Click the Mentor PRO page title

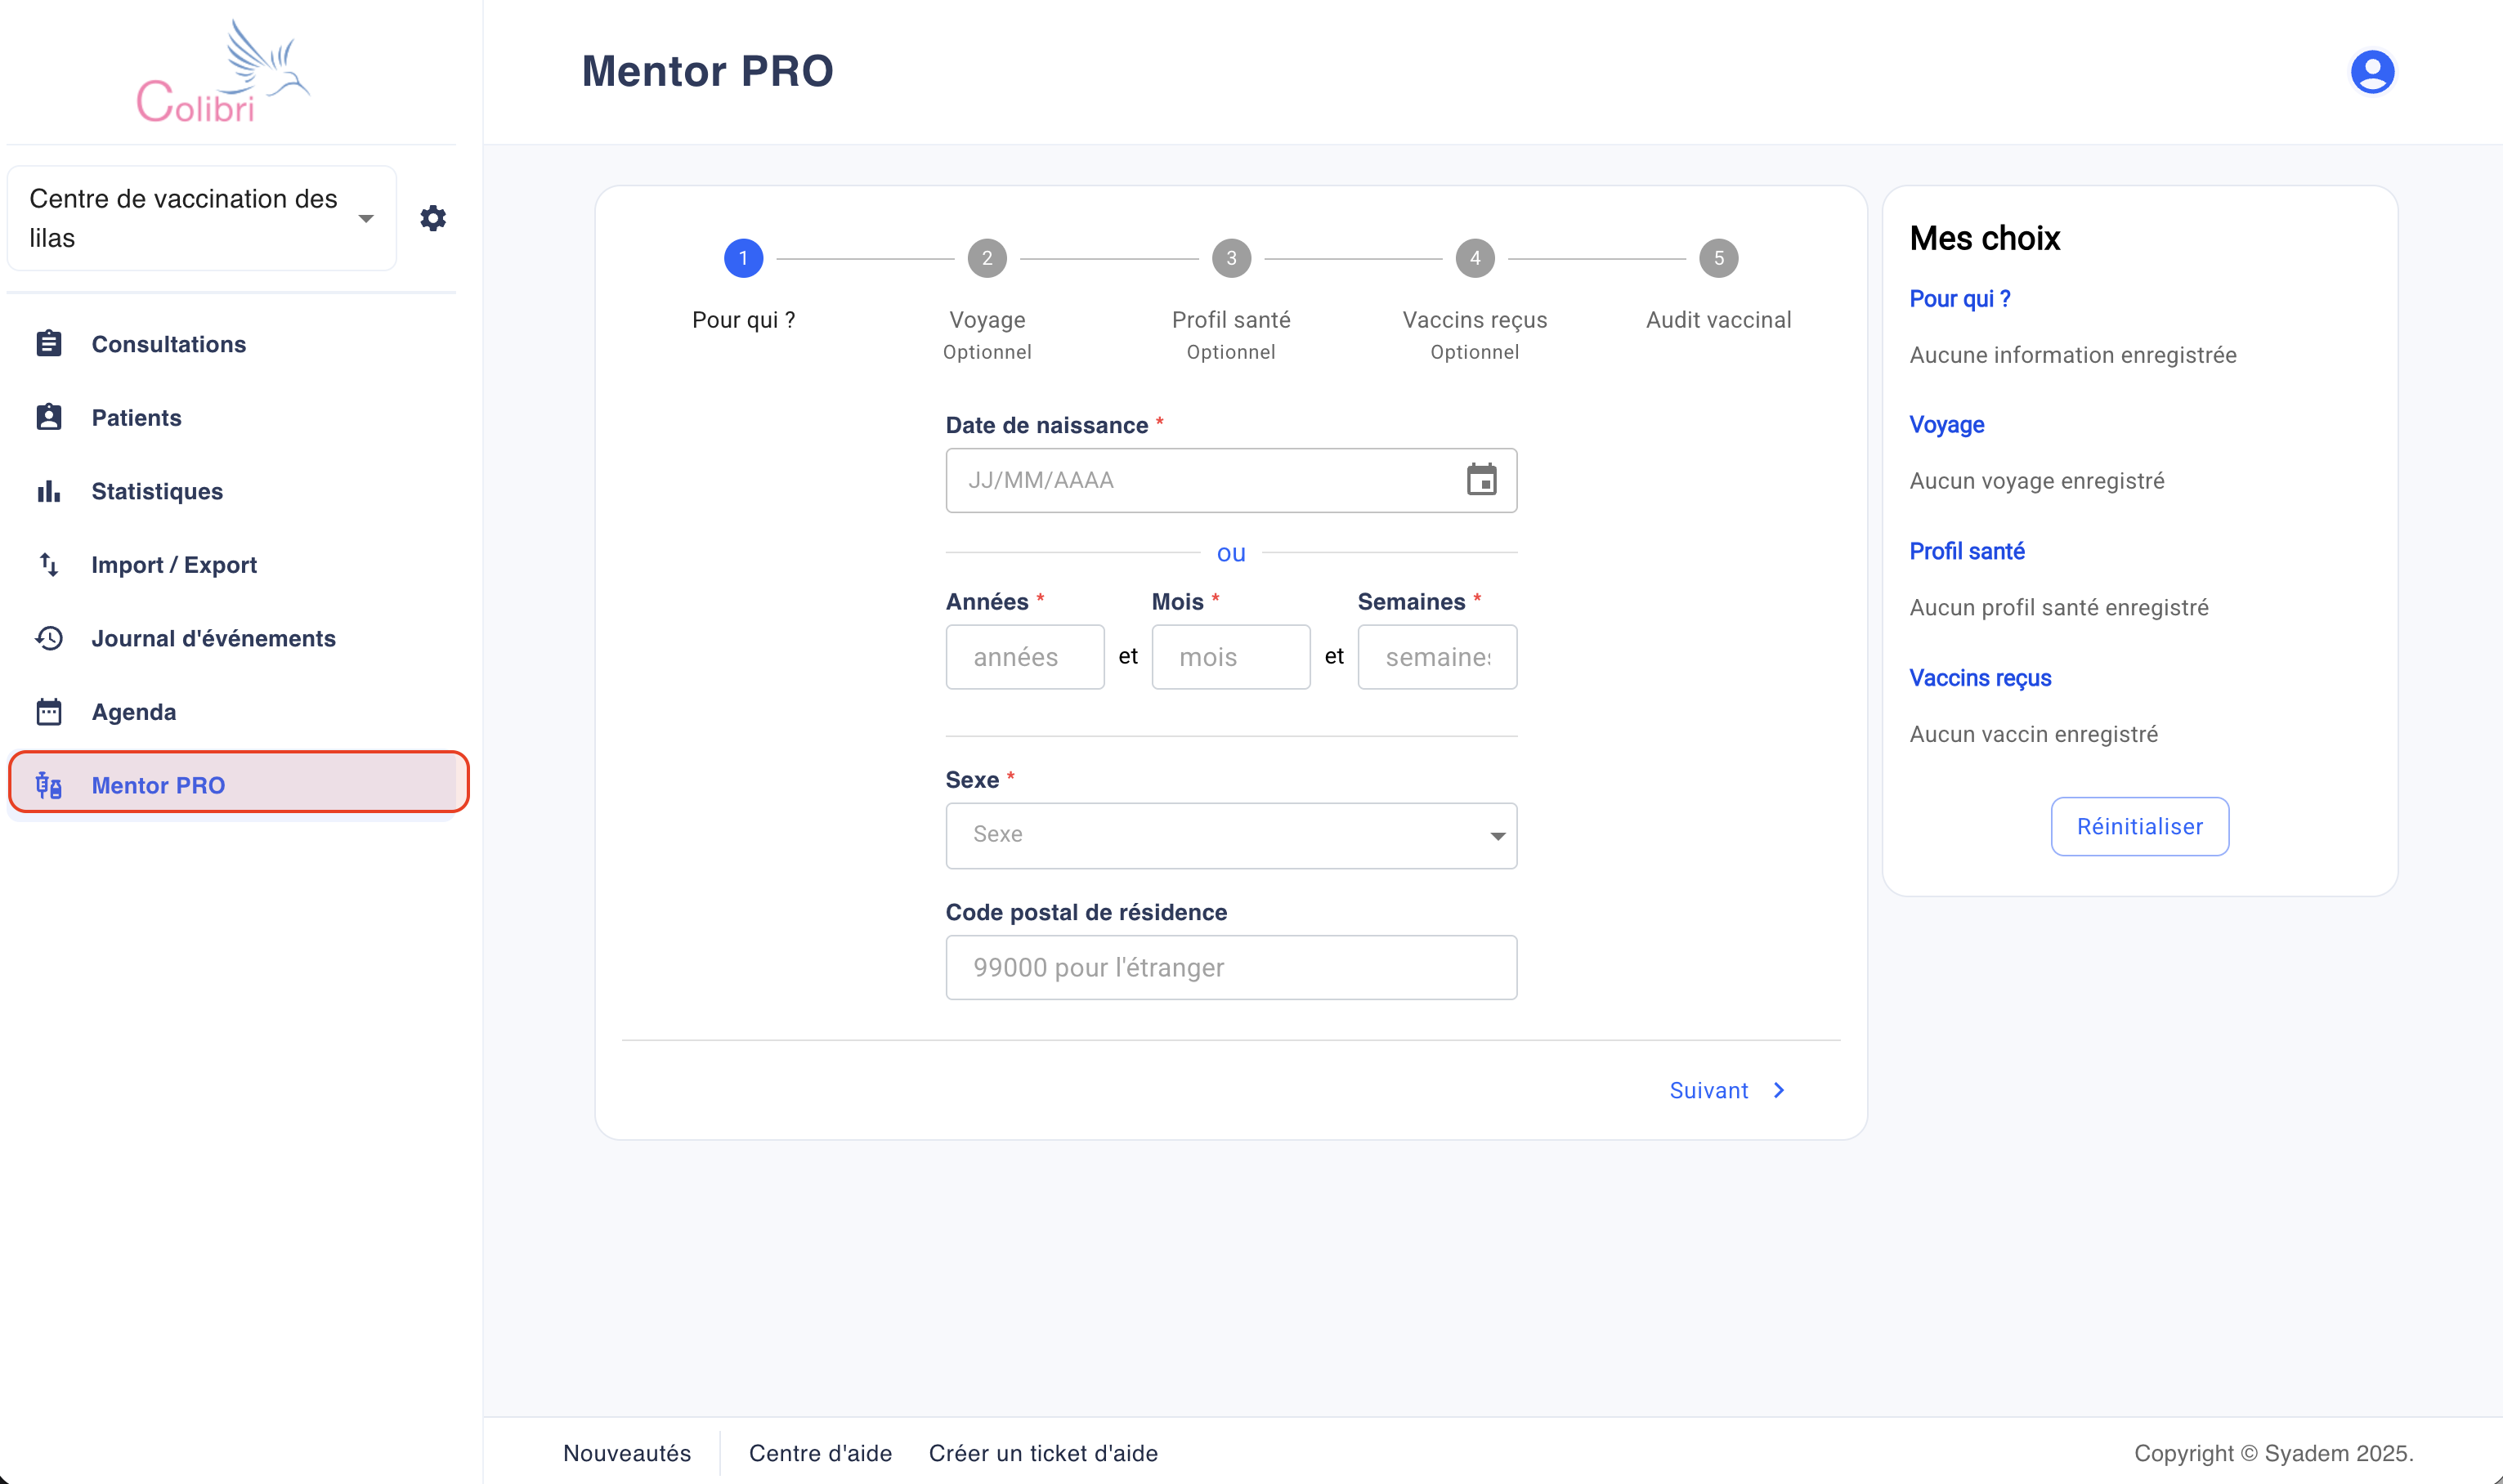coord(707,71)
